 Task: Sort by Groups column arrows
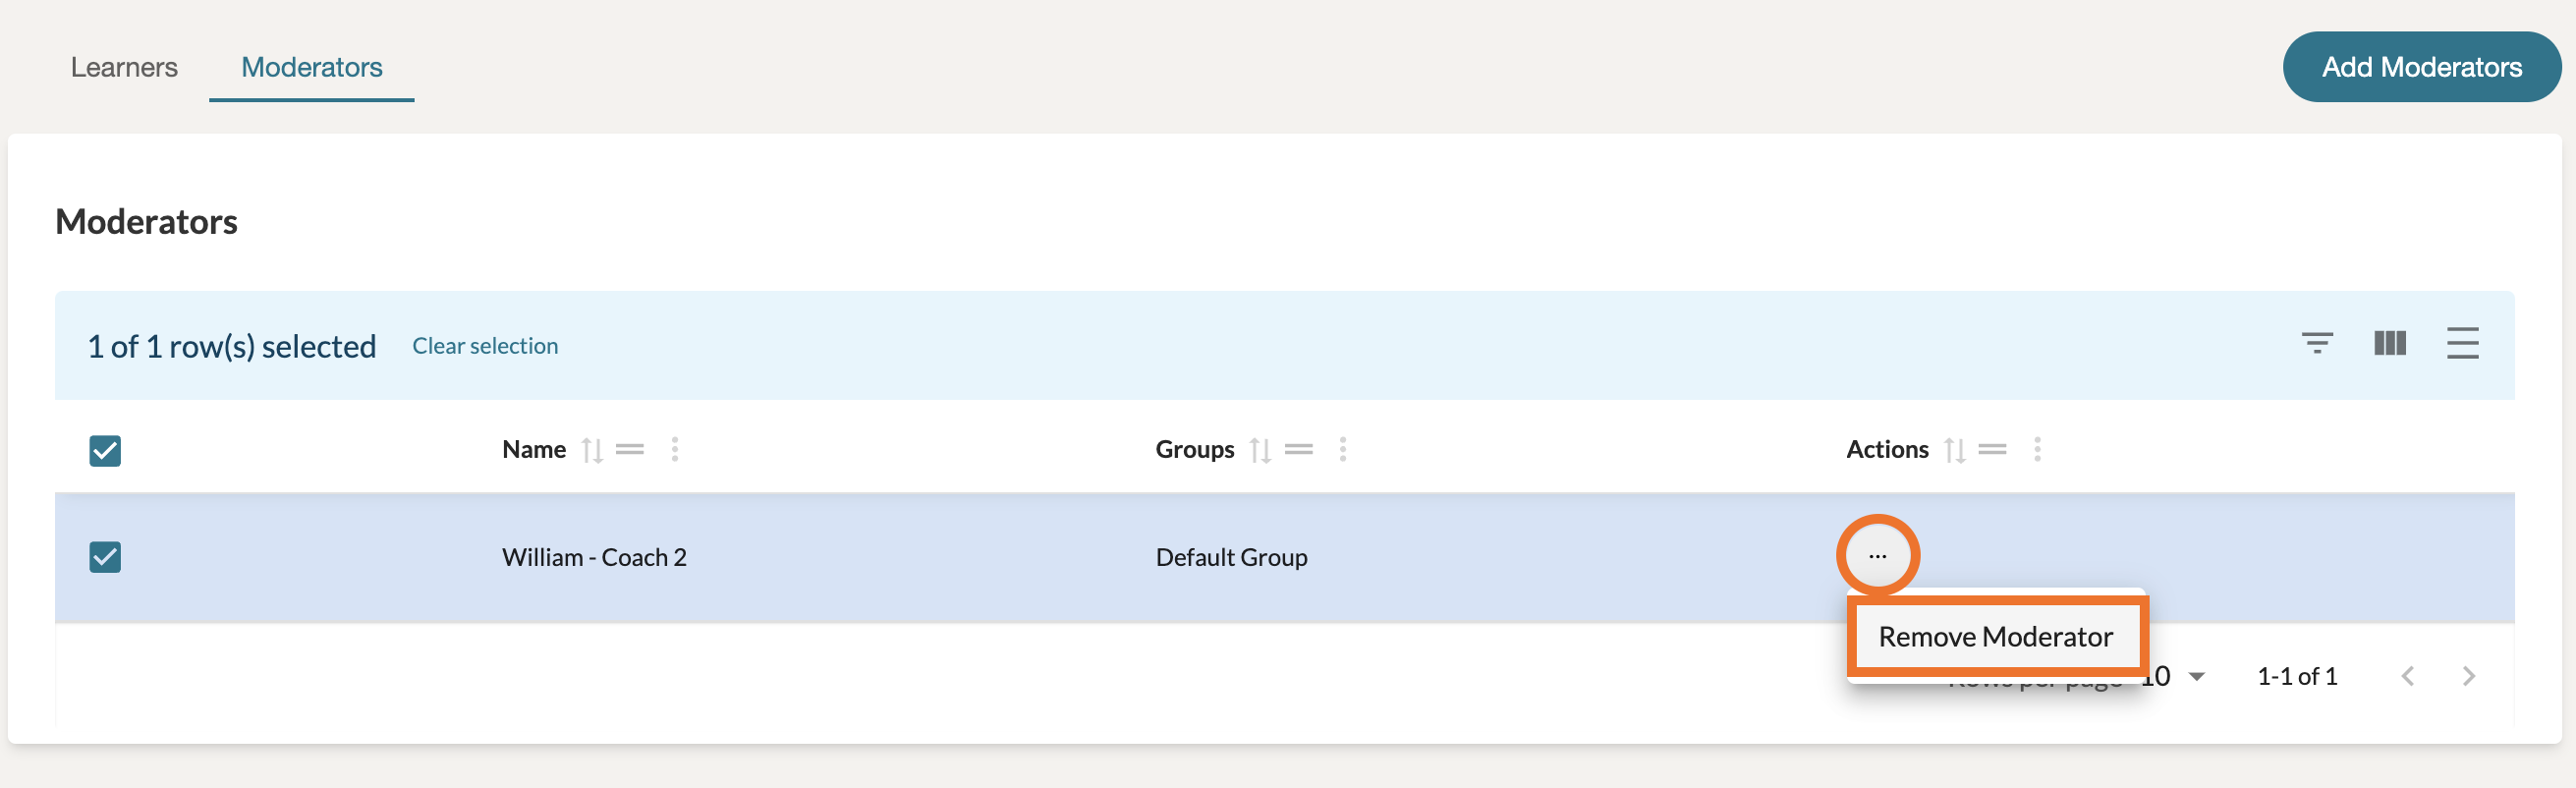click(x=1260, y=450)
